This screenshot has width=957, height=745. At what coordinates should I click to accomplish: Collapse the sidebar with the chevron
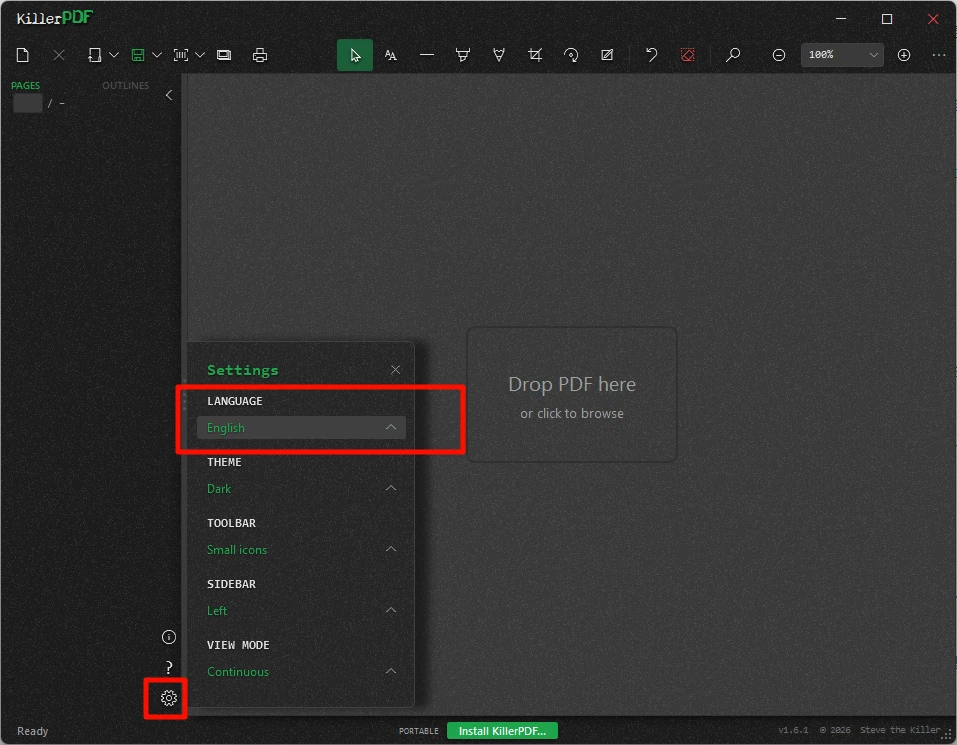(169, 95)
